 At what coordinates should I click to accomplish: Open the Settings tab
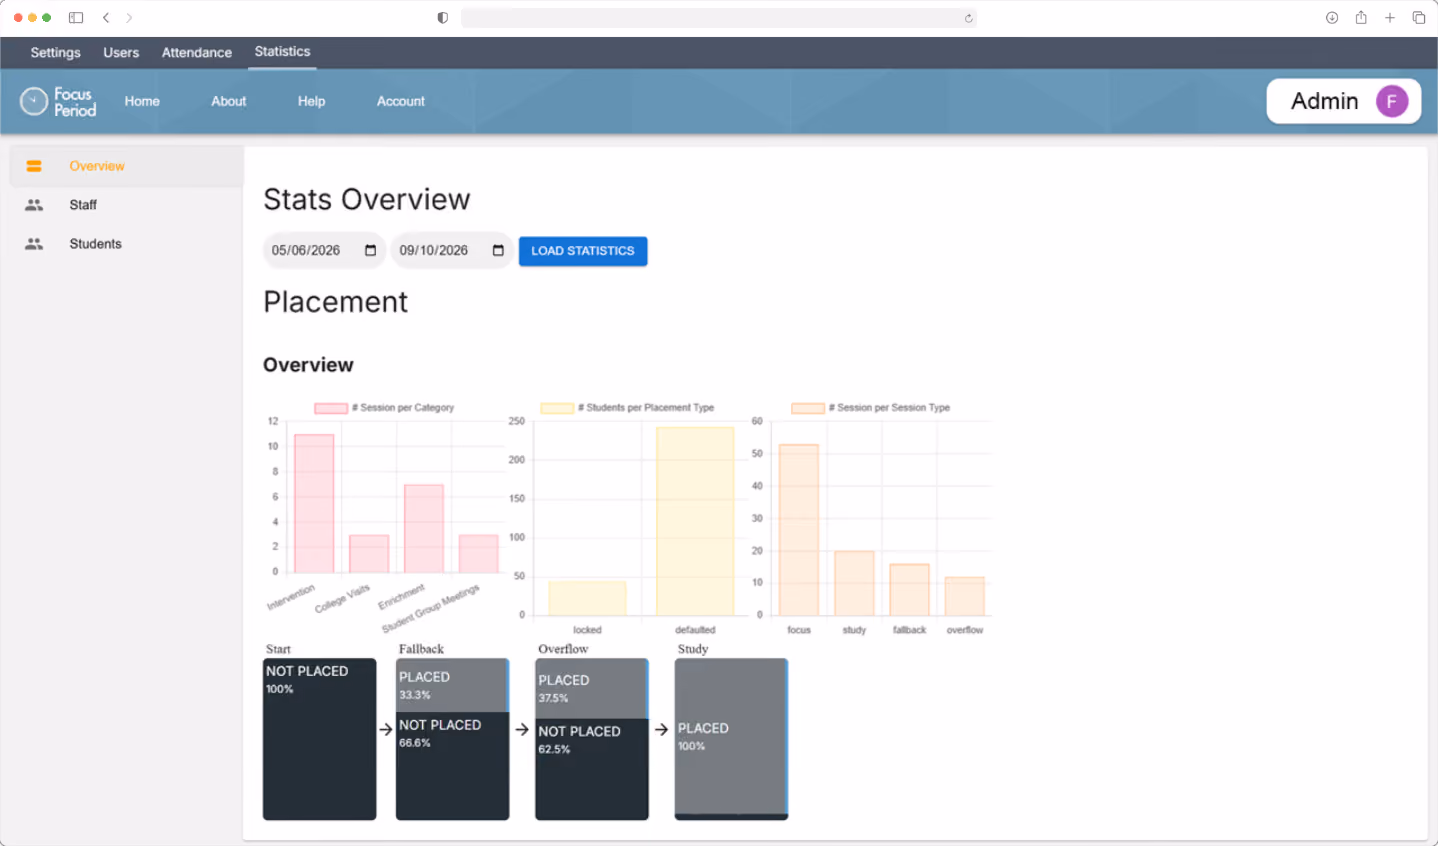click(x=55, y=53)
